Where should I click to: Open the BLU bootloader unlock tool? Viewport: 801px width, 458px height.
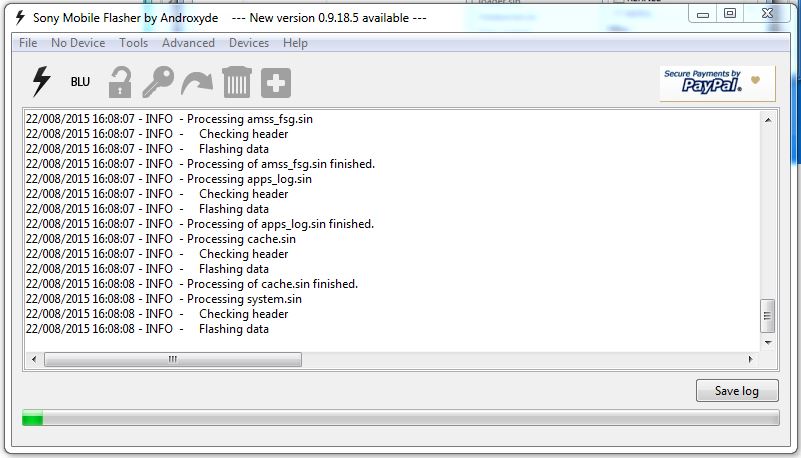80,82
